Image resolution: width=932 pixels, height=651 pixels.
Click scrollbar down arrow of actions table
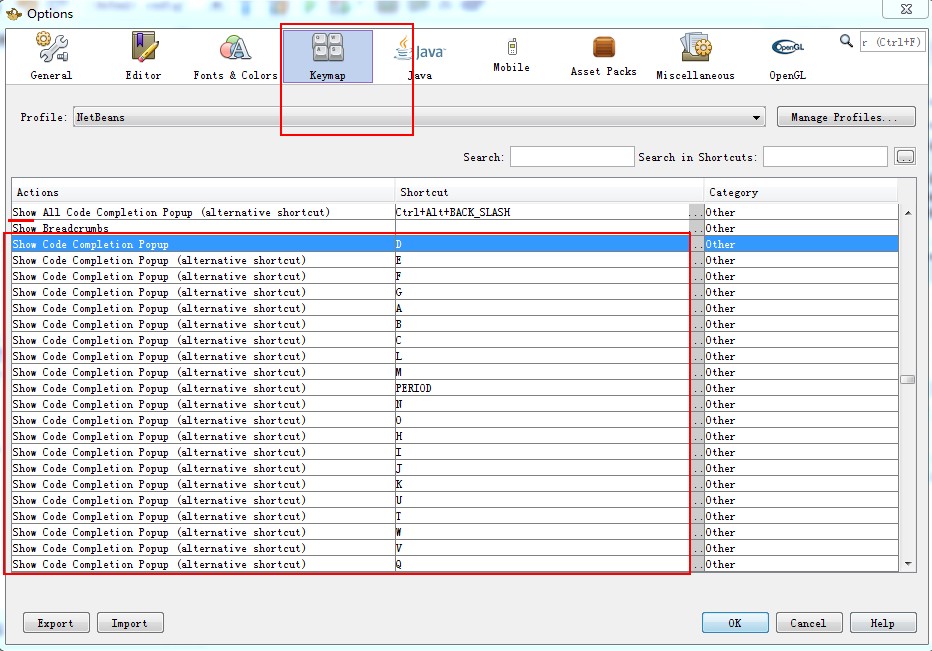908,564
